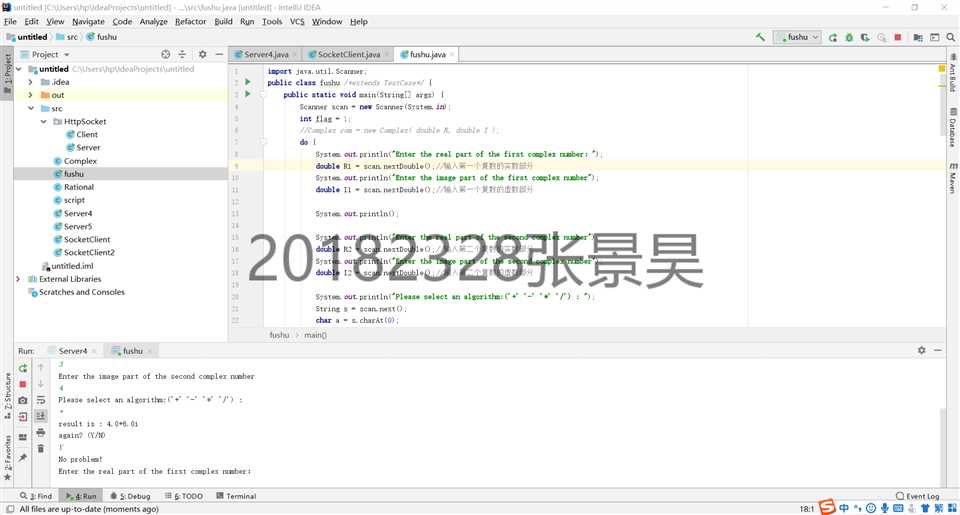The height and width of the screenshot is (515, 960).
Task: Toggle tool window bars in status corner
Action: (9, 509)
